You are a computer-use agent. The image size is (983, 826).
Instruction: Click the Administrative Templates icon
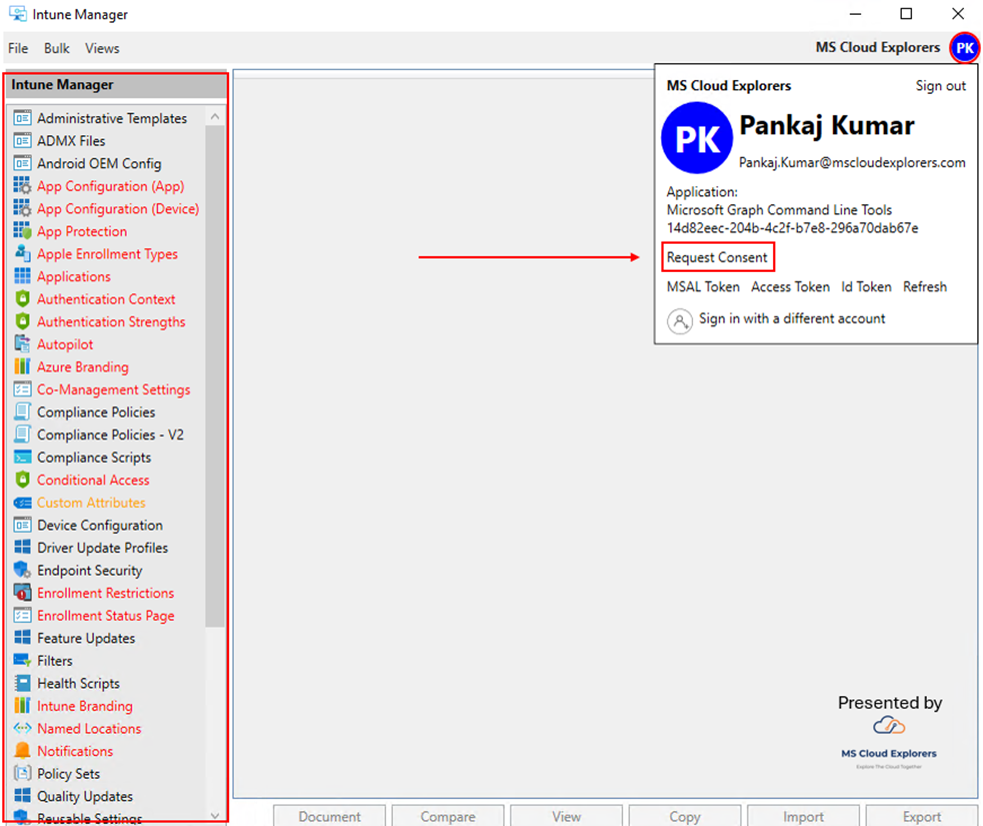coord(22,118)
